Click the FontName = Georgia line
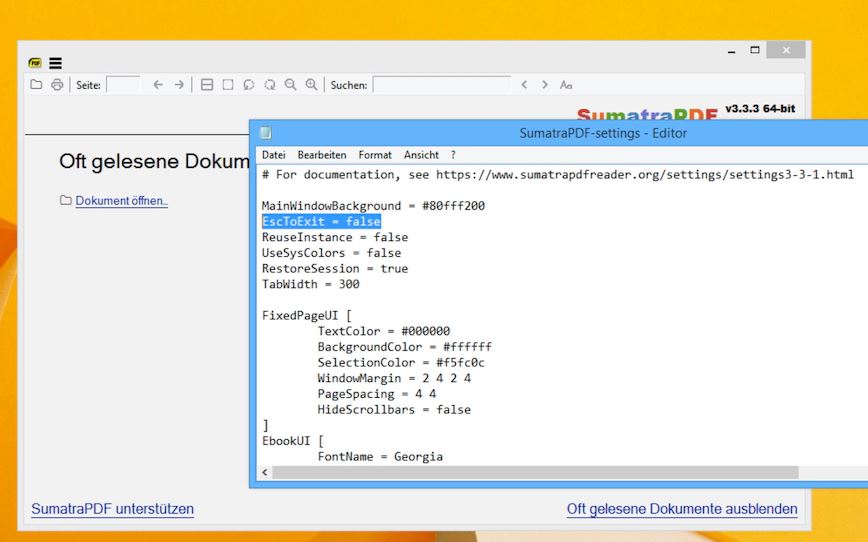 [380, 457]
